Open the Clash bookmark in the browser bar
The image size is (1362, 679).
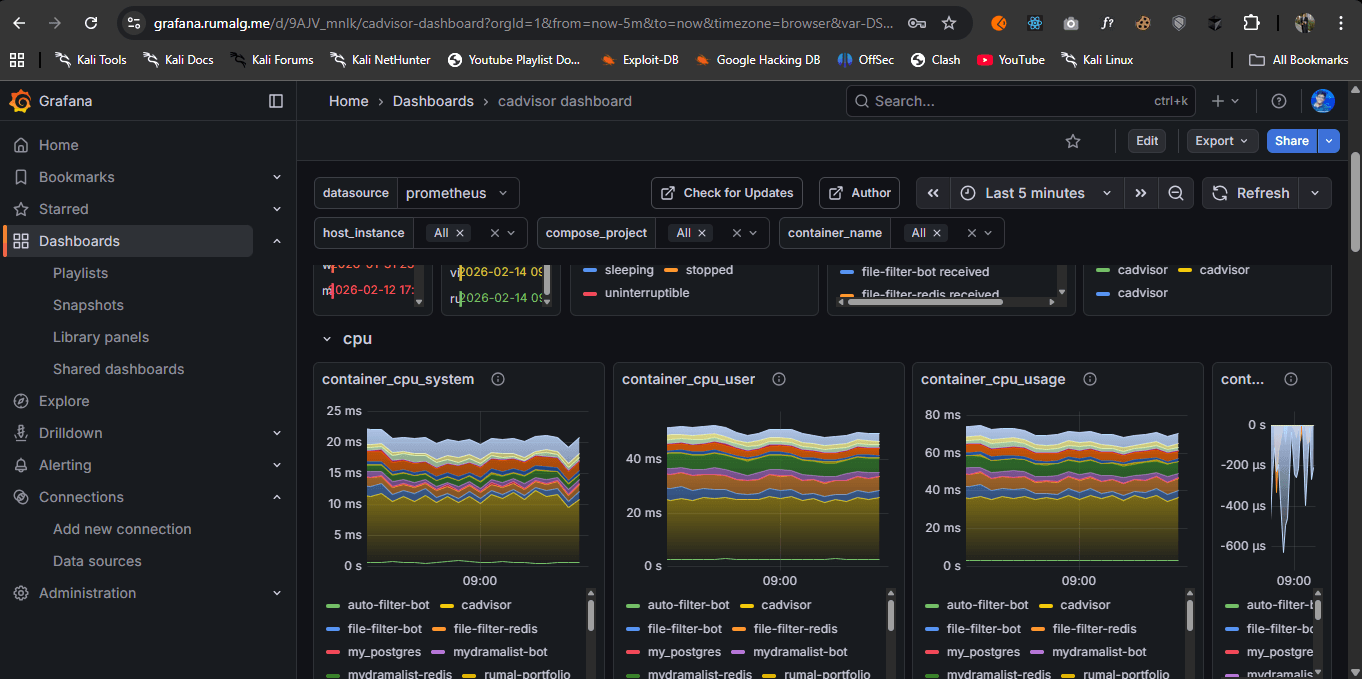tap(935, 59)
